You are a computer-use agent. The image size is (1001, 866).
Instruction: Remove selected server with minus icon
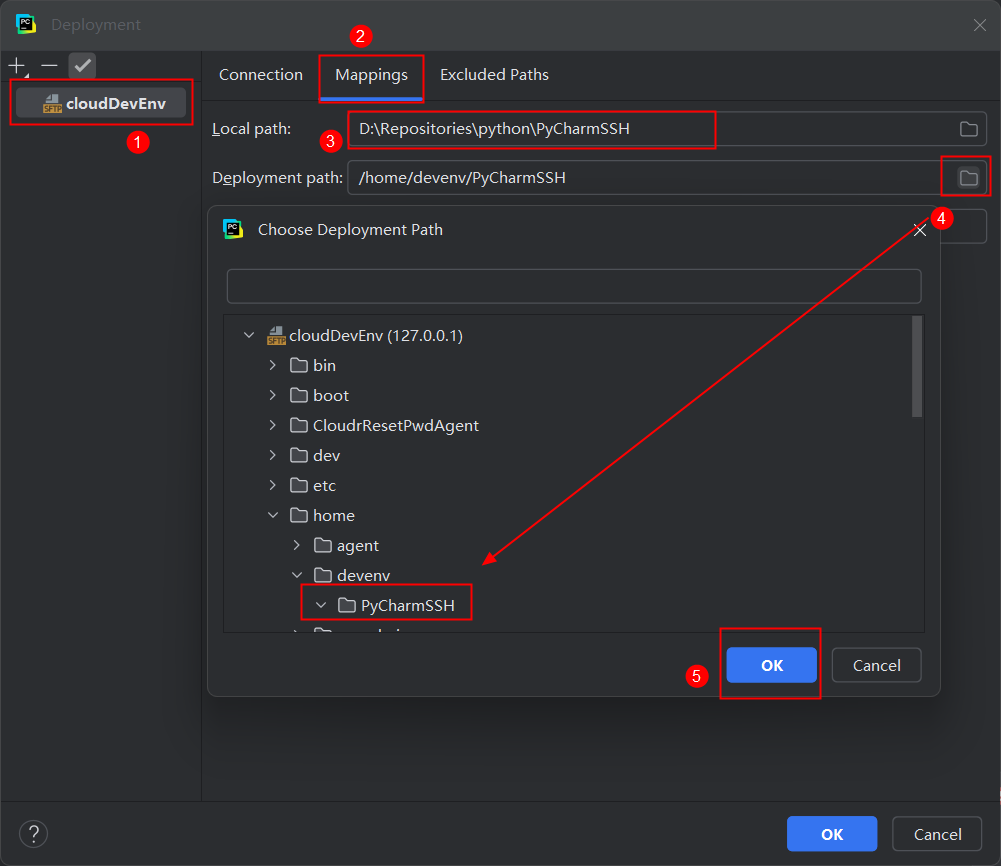coord(49,65)
